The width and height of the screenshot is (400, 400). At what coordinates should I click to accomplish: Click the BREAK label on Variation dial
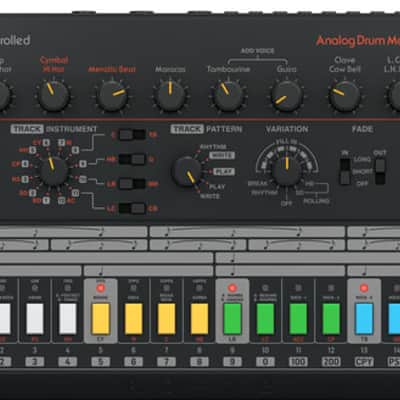click(257, 184)
